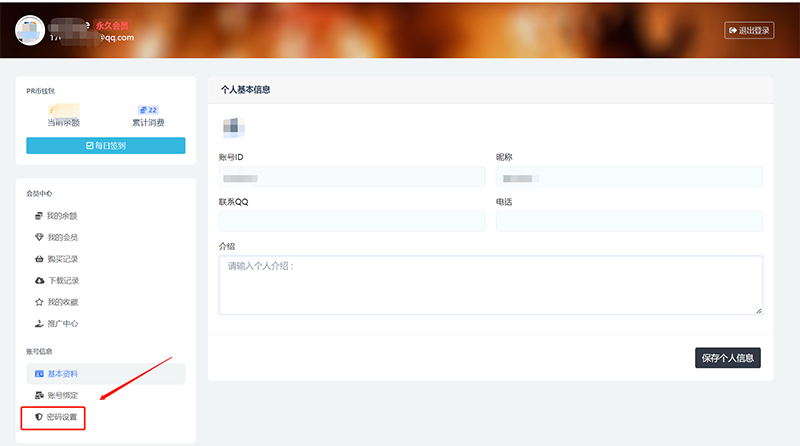Image resolution: width=800 pixels, height=446 pixels.
Task: Click the cloud download icon beside 下载记录
Action: (39, 281)
